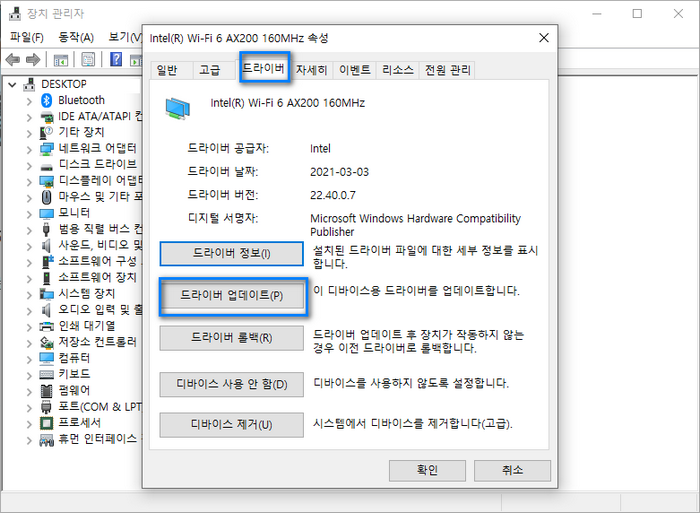Click the driver date 2021-03-03

point(339,172)
